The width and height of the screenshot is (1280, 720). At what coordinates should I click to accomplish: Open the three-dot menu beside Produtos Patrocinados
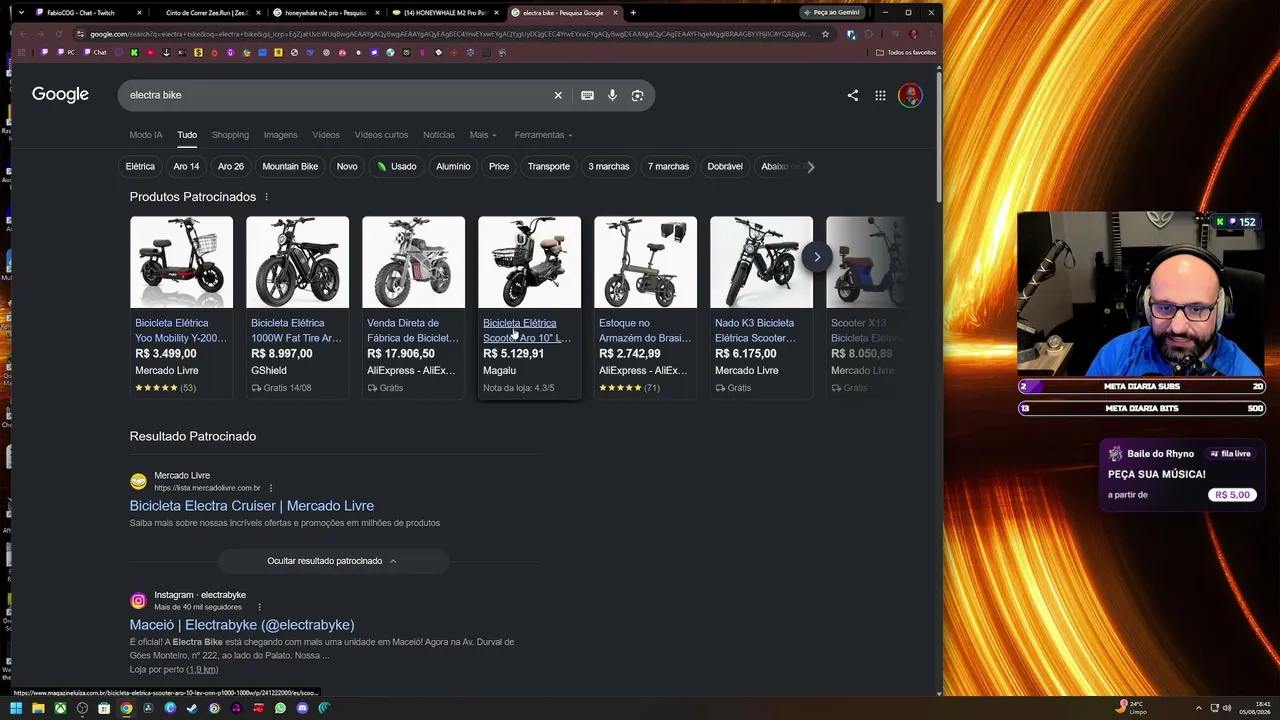(266, 197)
